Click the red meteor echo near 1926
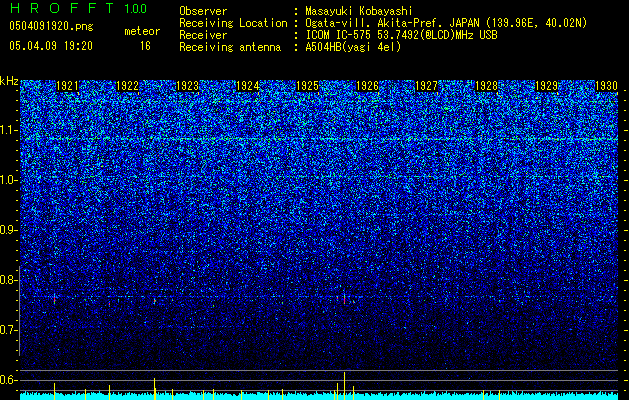This screenshot has width=629, height=400. [344, 299]
